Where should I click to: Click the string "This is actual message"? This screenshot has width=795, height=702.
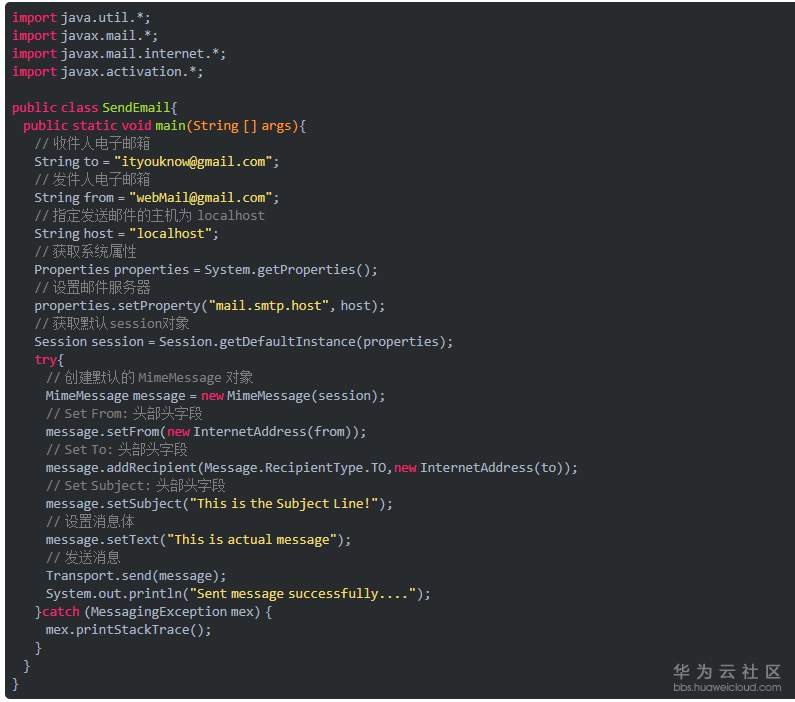click(252, 540)
